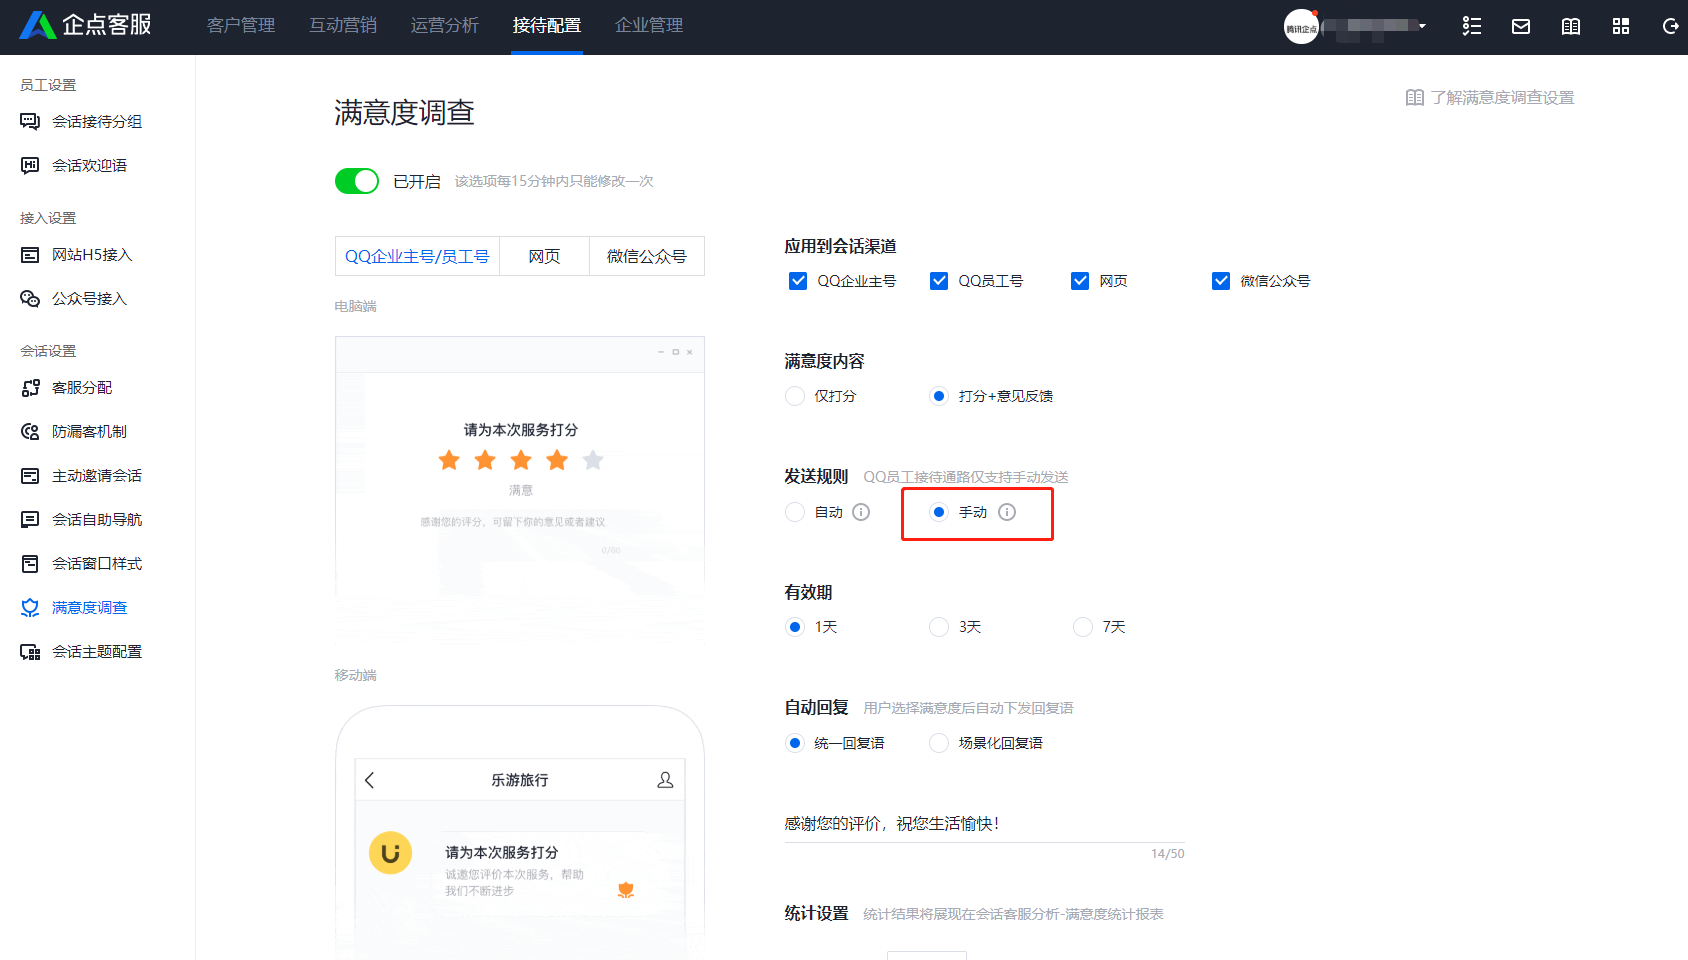Open 防漏客机制 in the sidebar

90,432
